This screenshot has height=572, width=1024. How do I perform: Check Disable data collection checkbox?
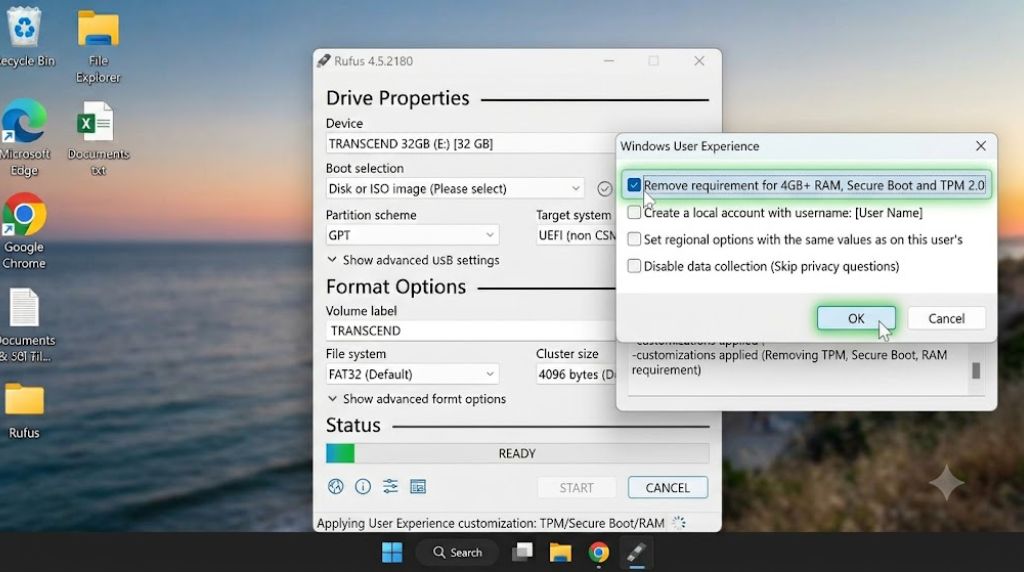pos(634,266)
